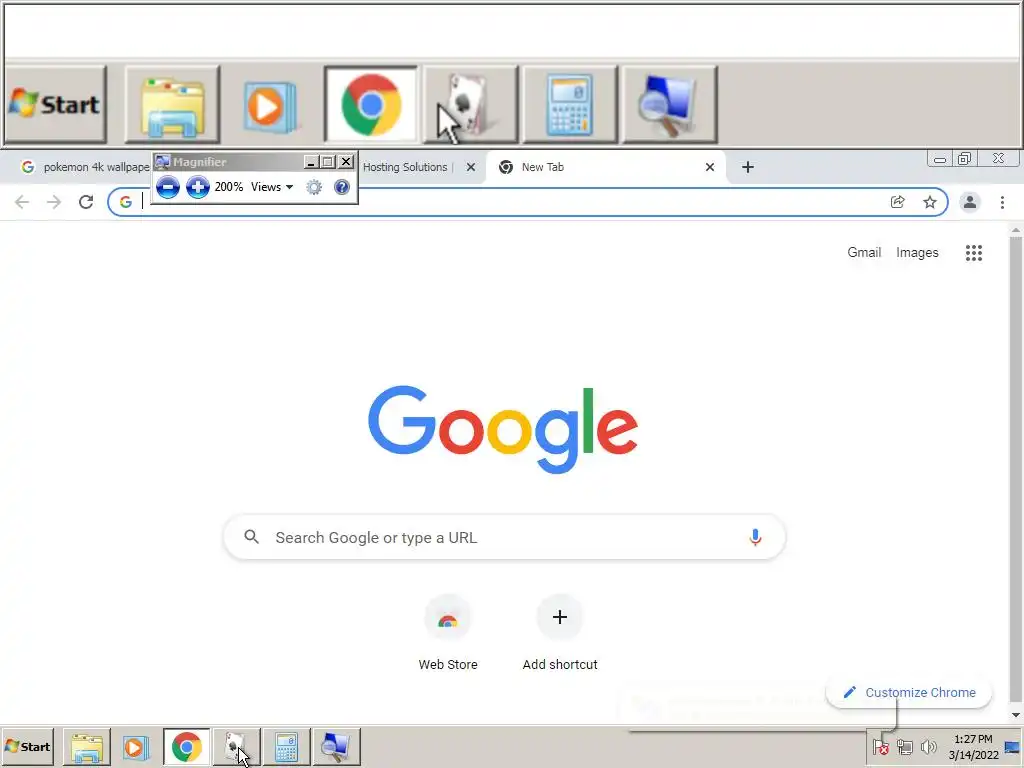The image size is (1024, 768).
Task: Start voice search with the microphone
Action: click(x=755, y=537)
